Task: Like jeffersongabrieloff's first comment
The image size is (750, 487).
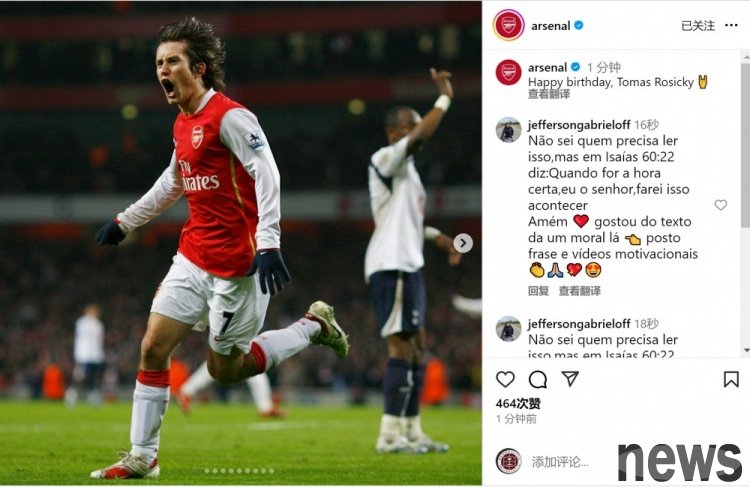Action: (720, 205)
